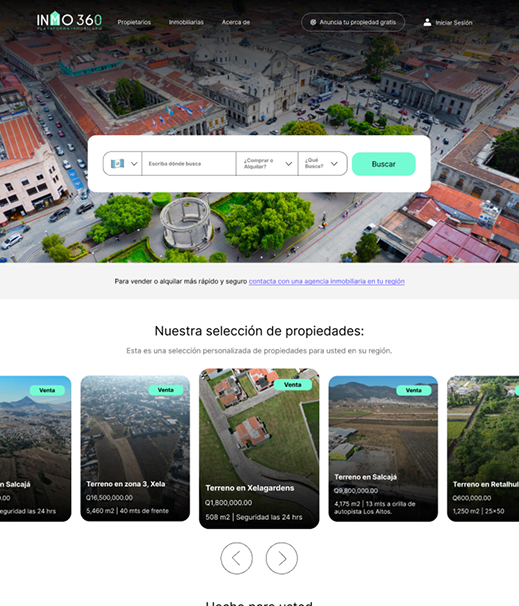Focus the Escriba dónde busca field
The width and height of the screenshot is (519, 606).
(189, 163)
